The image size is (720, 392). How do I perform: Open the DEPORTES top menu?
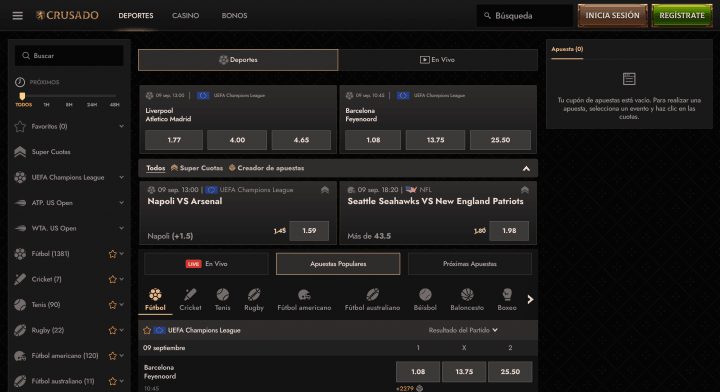pos(136,16)
